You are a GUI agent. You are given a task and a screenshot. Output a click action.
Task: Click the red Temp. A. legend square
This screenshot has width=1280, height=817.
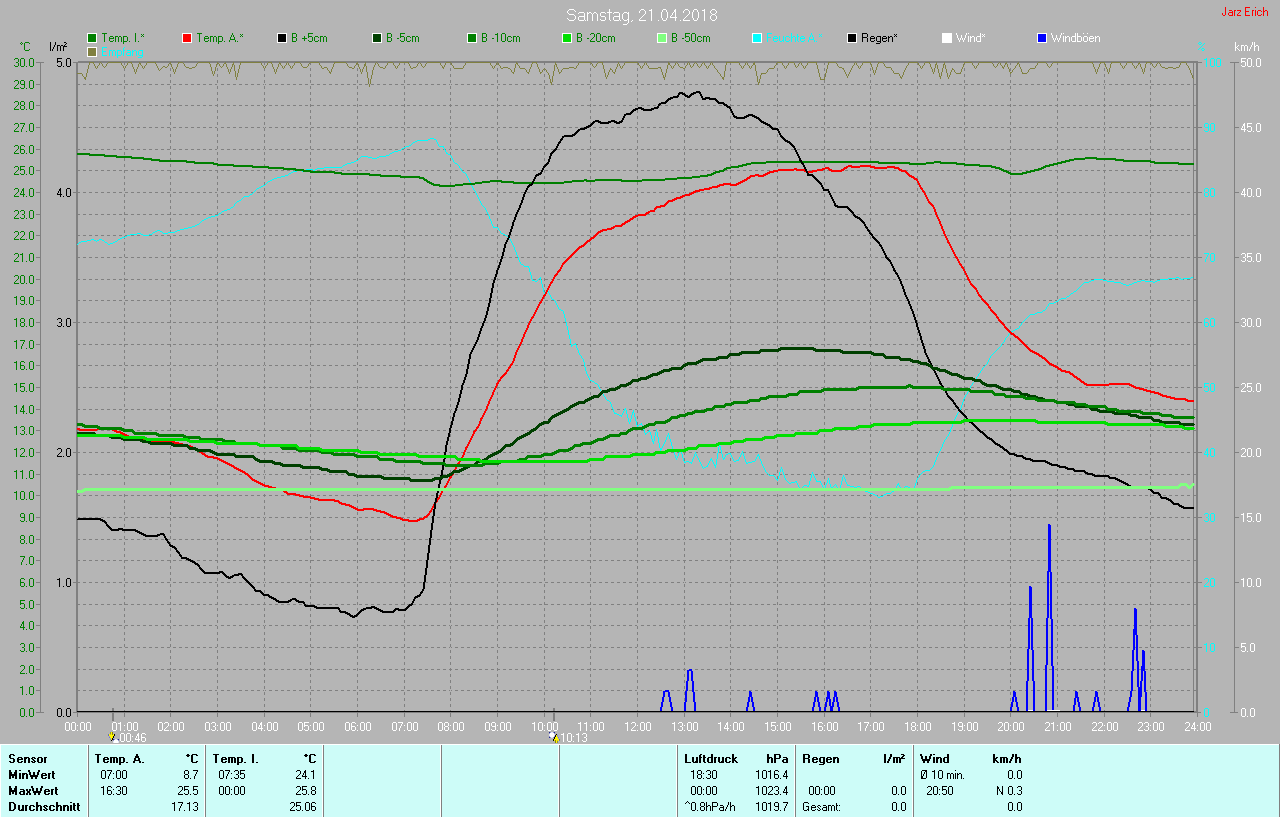click(188, 38)
